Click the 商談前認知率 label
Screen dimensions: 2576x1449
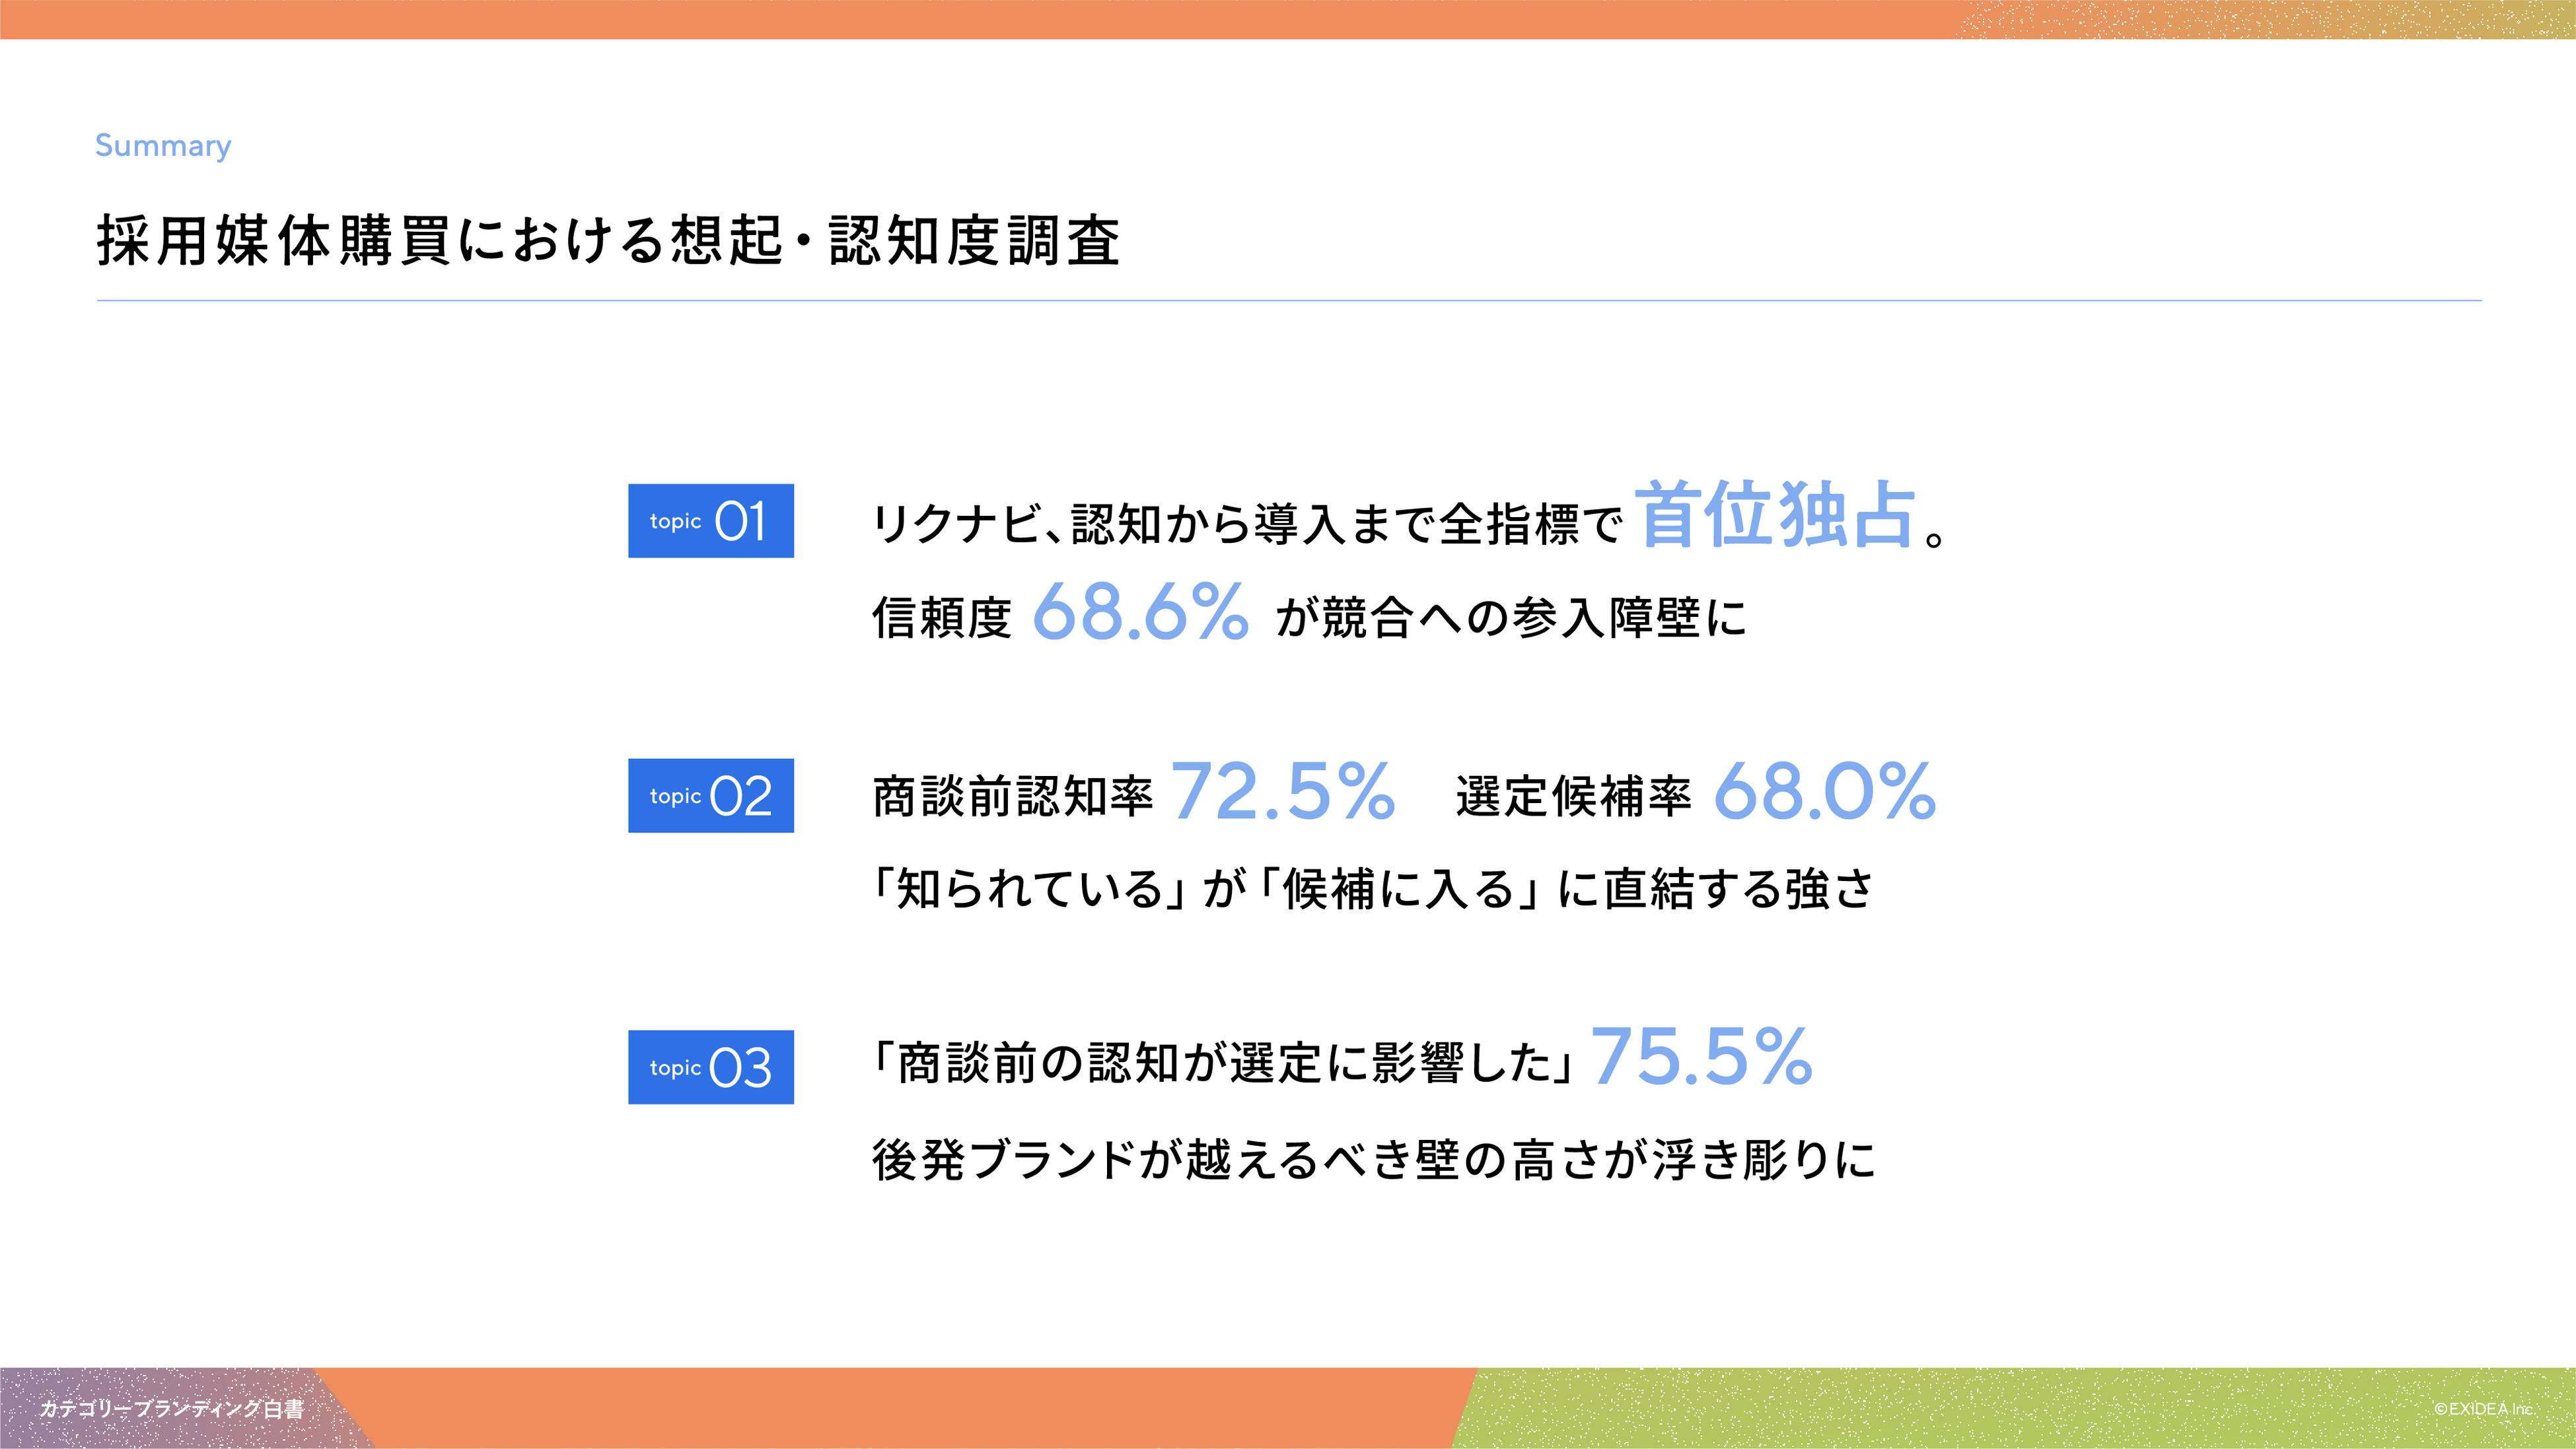1012,797
